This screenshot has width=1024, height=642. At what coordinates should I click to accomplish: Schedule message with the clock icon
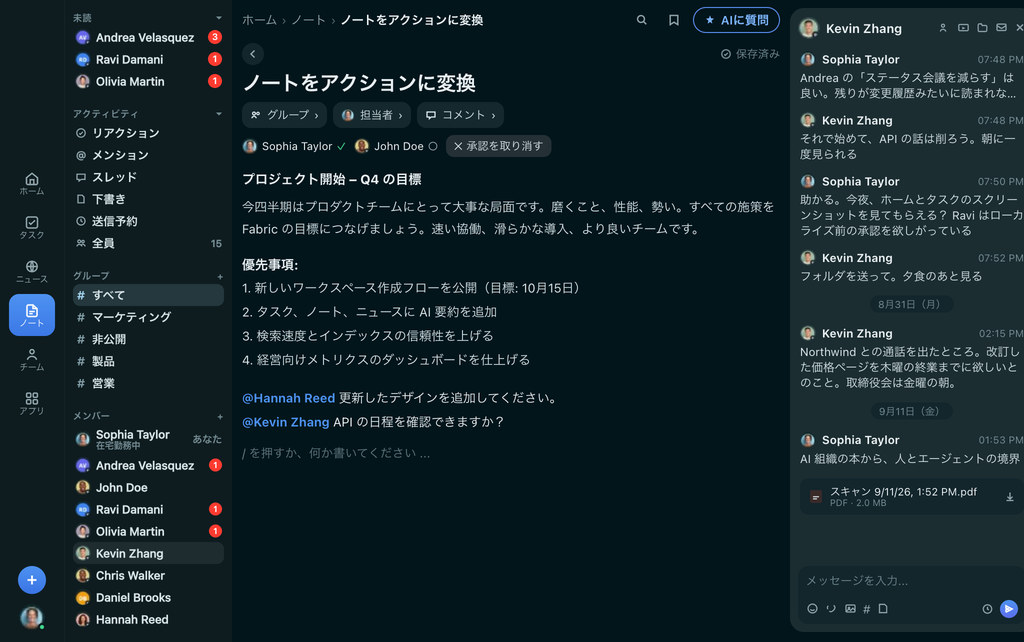tap(987, 609)
